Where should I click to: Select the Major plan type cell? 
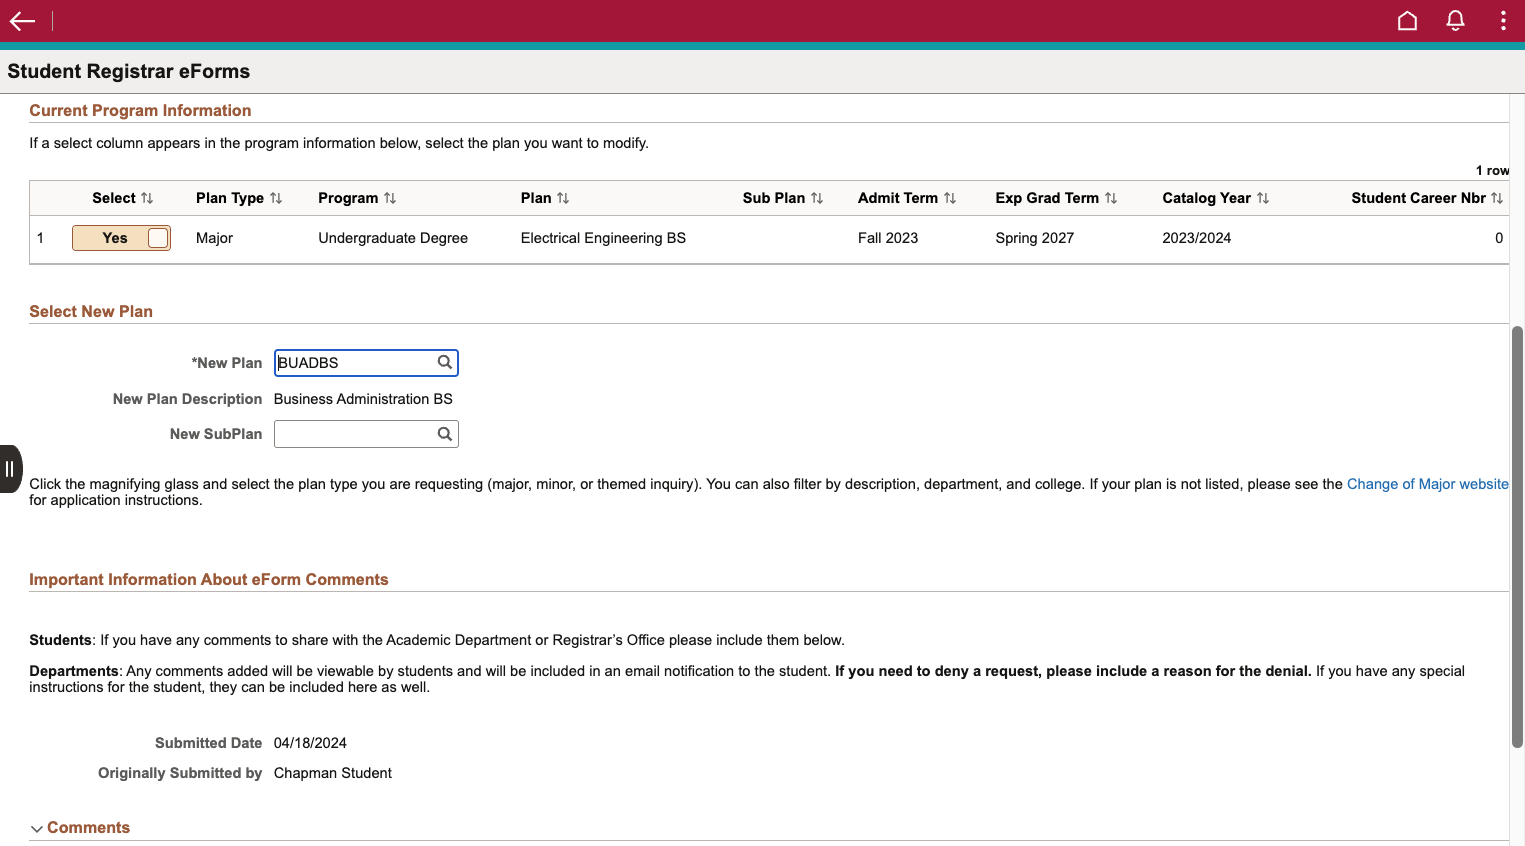(214, 238)
